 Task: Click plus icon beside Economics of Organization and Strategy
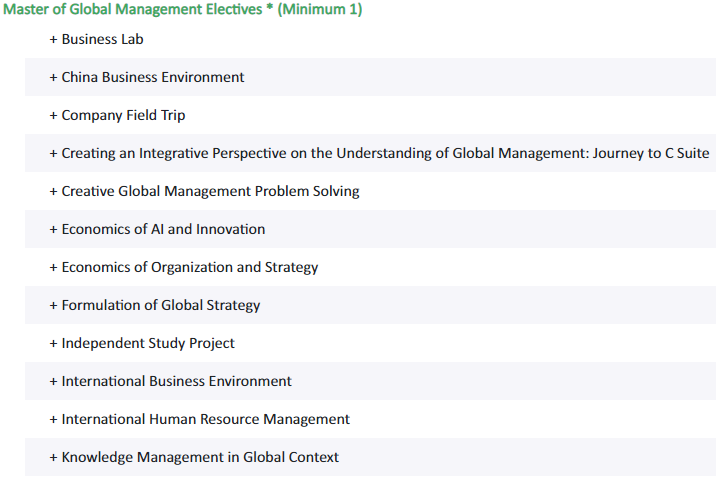coord(53,267)
